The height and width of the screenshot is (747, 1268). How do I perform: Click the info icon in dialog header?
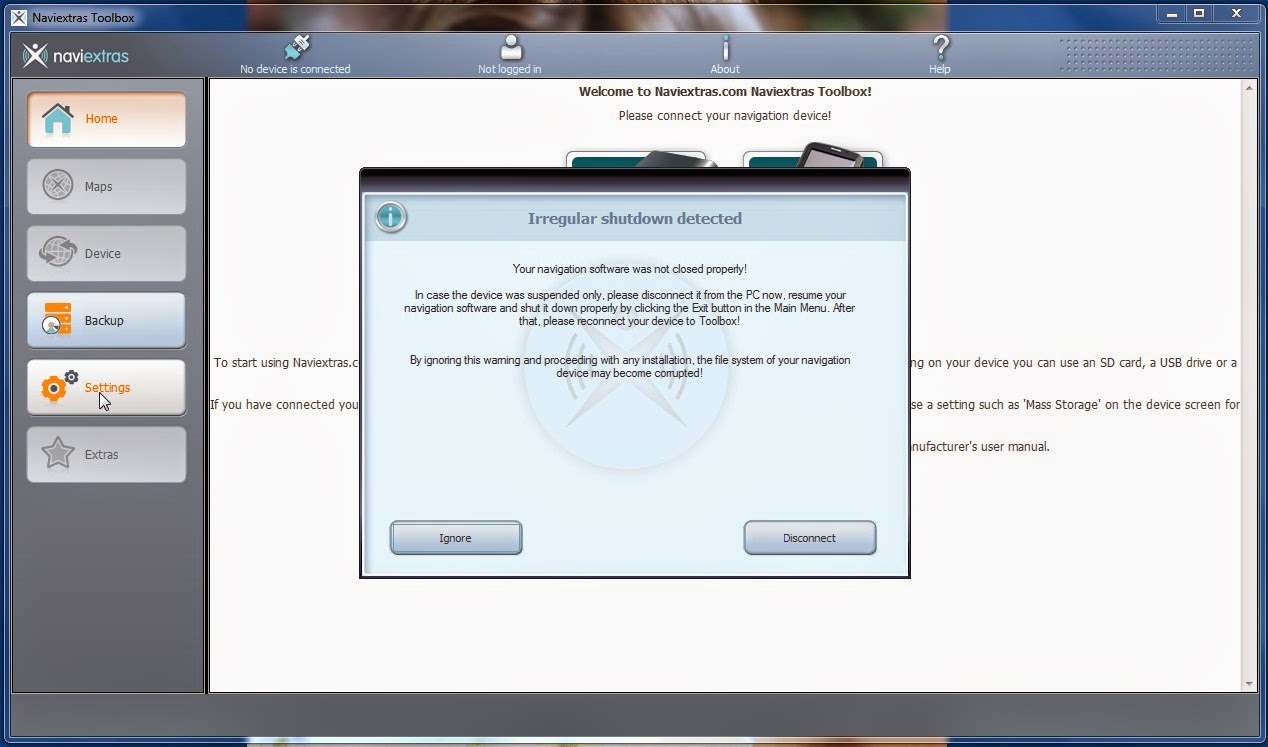[391, 217]
